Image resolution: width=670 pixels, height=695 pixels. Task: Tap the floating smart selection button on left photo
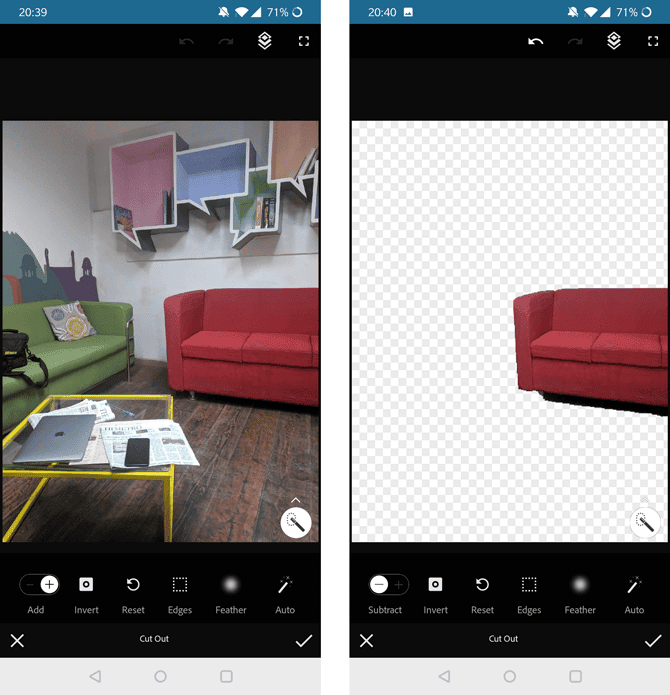(296, 523)
